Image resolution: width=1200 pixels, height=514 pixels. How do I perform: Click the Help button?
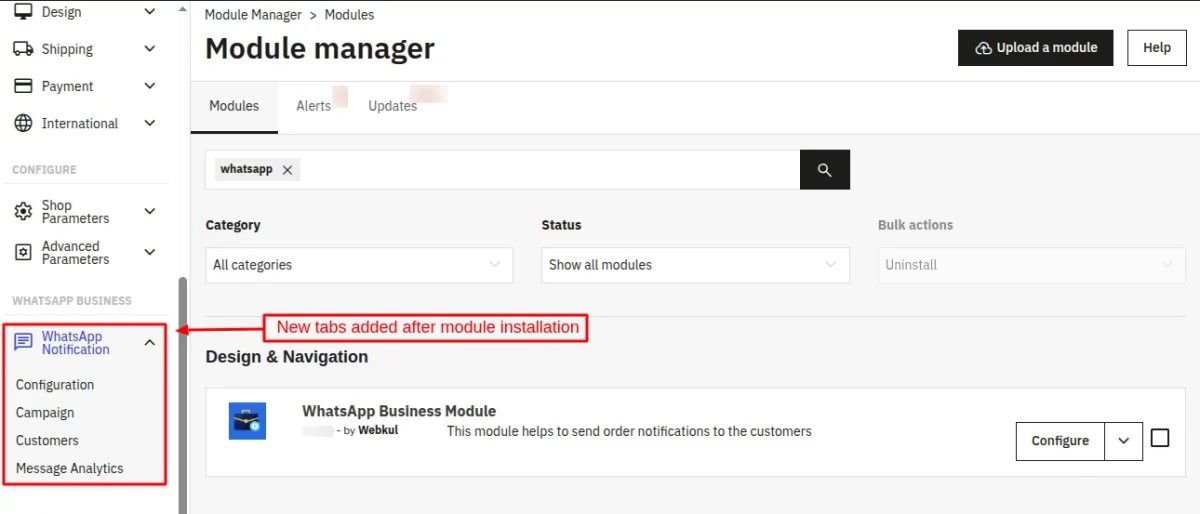(x=1157, y=47)
